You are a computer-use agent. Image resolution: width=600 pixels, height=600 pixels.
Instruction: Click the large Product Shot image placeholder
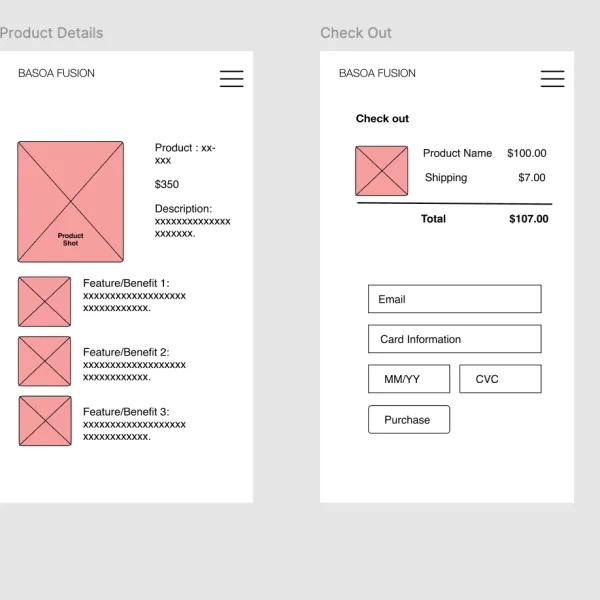click(x=70, y=202)
